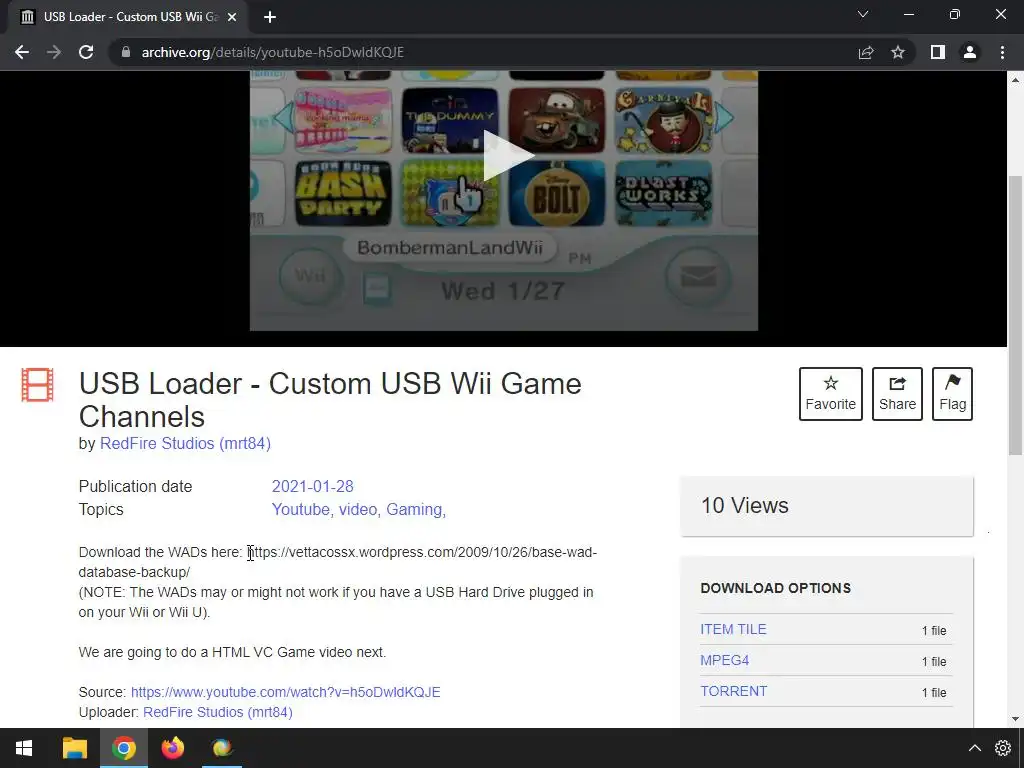The height and width of the screenshot is (768, 1024).
Task: Click the vettacossx wordpress URL text
Action: (338, 562)
